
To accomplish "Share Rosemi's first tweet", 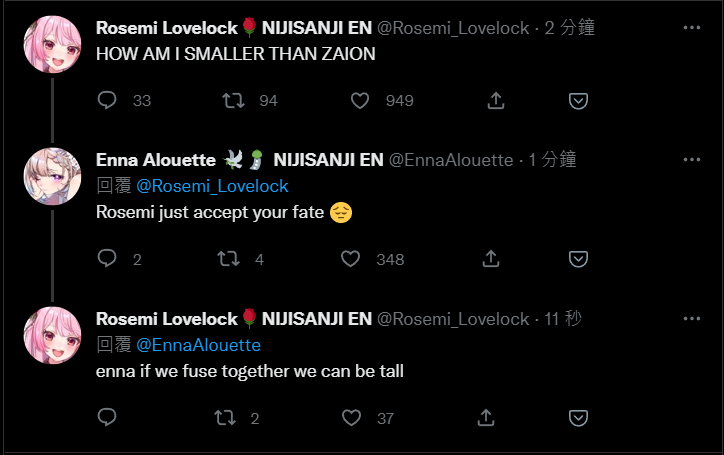I will [x=496, y=100].
